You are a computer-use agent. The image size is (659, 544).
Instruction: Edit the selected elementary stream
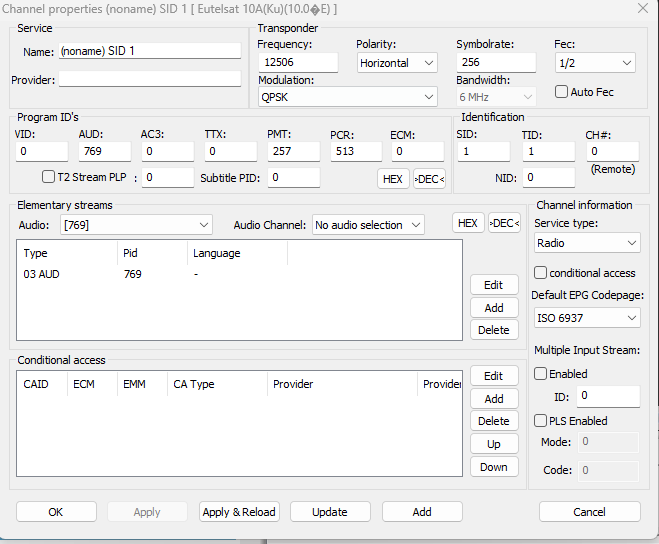tap(494, 285)
